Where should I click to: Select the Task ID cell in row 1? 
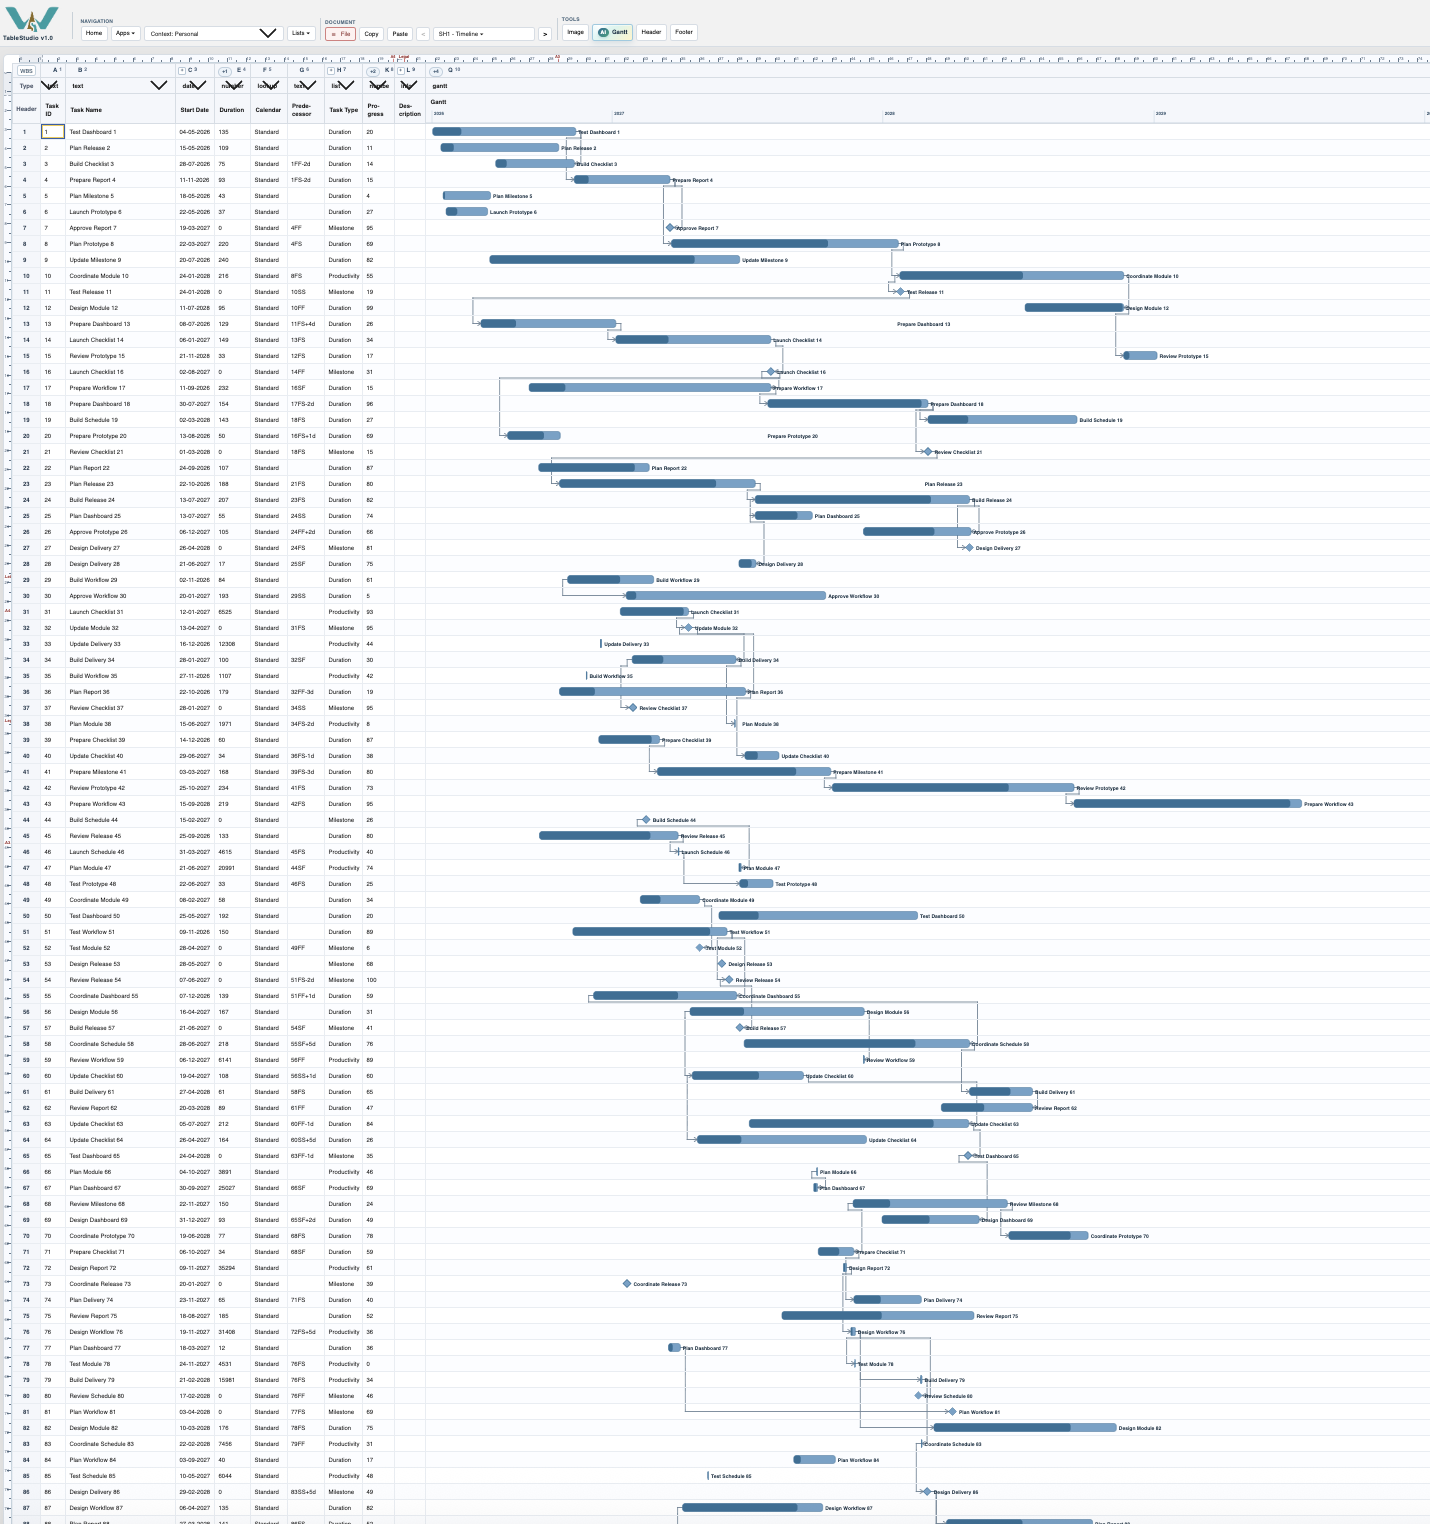pos(53,132)
